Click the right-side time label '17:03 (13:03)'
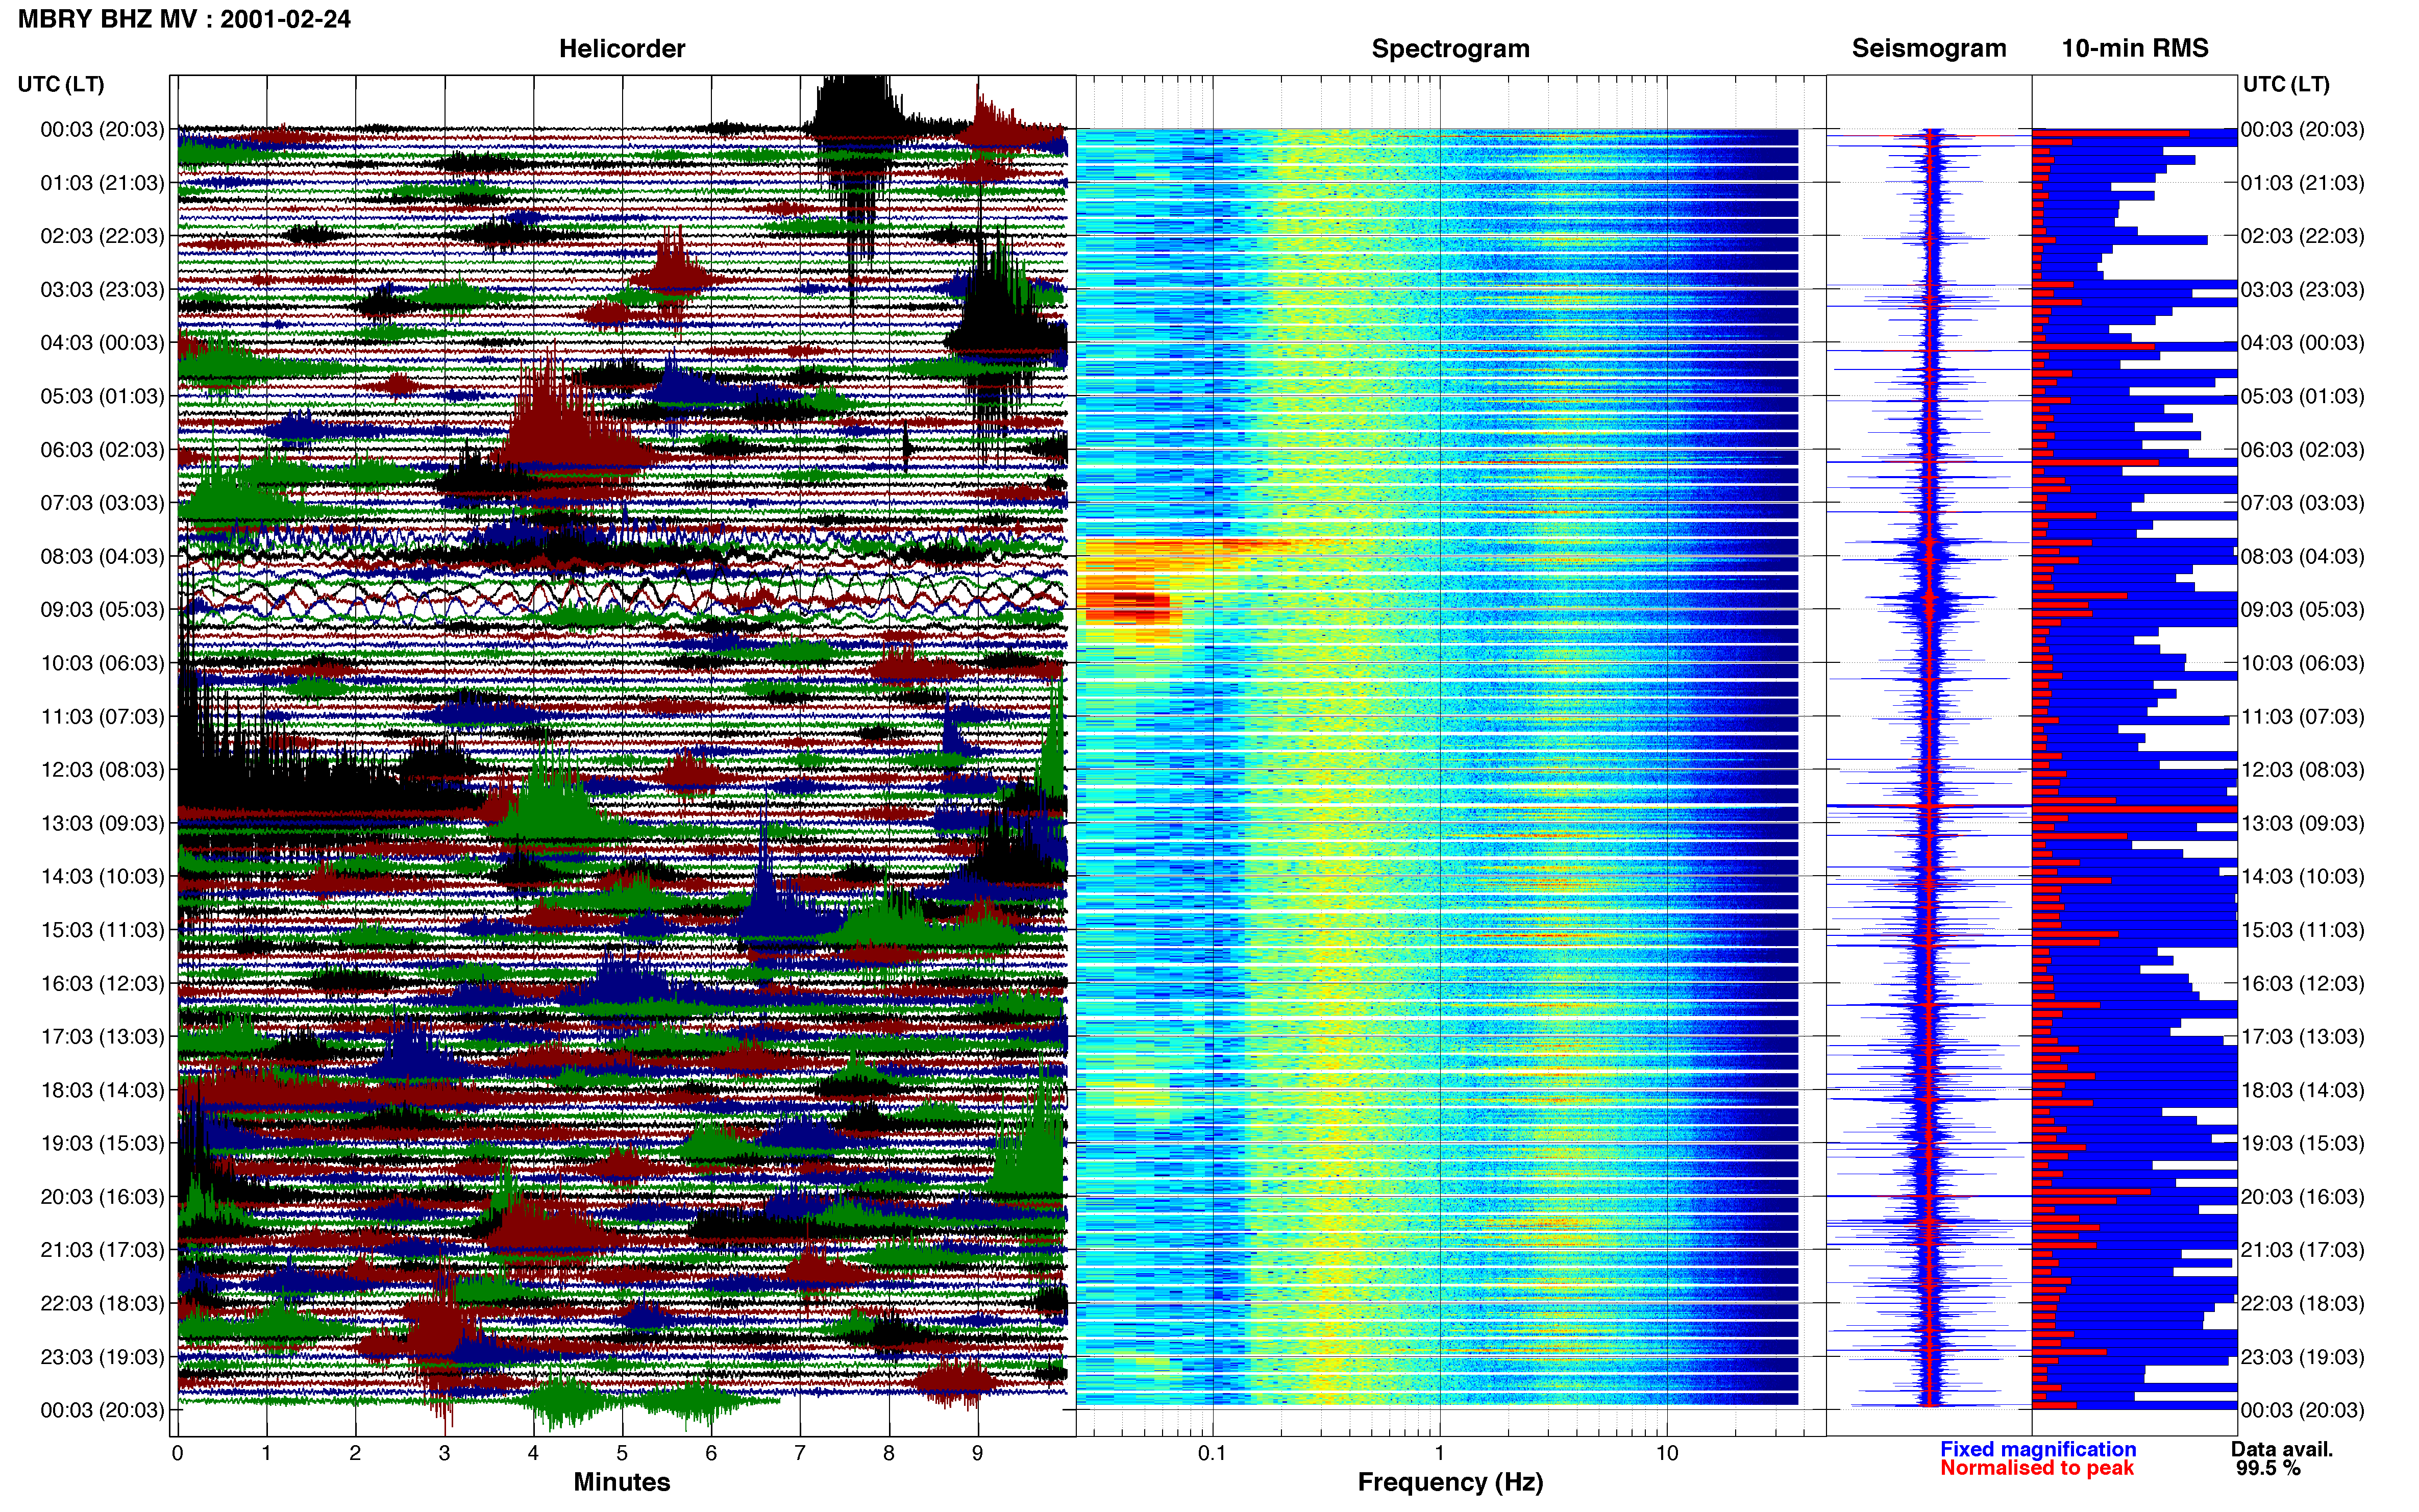 pyautogui.click(x=2303, y=1036)
